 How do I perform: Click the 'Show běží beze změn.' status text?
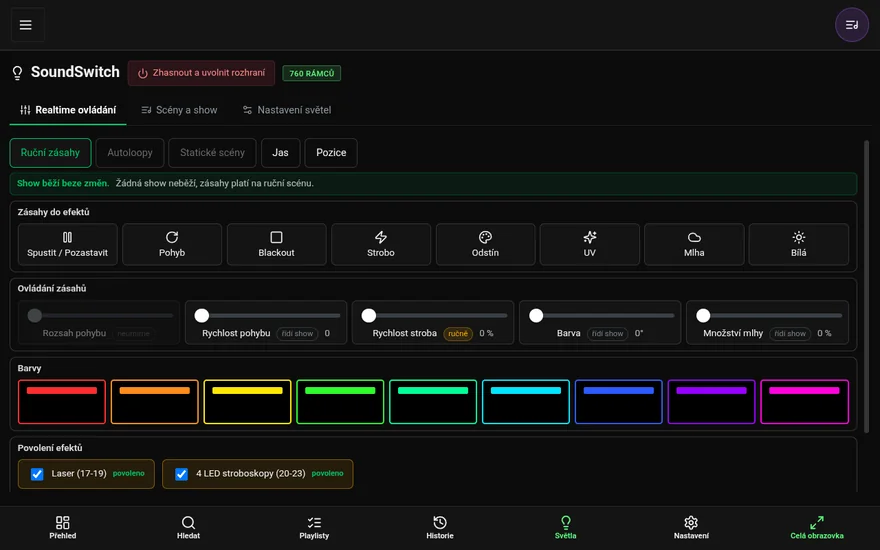63,184
